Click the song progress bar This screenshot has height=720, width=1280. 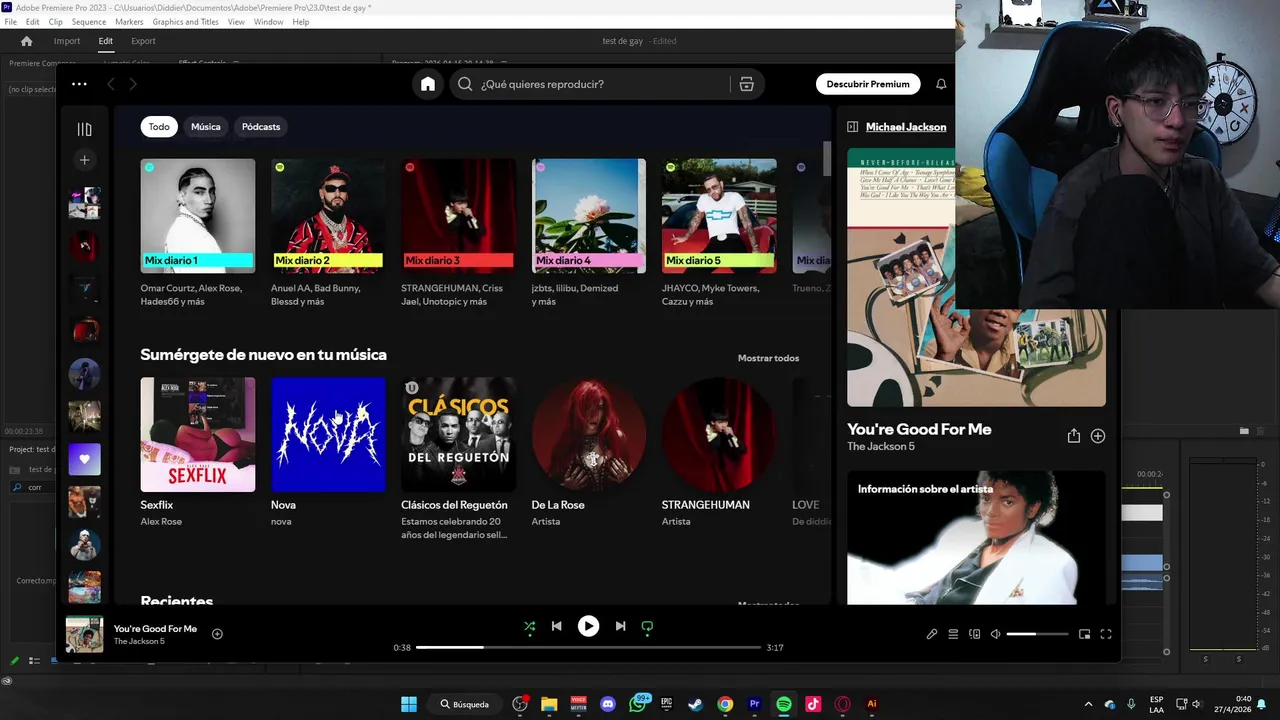pos(588,647)
